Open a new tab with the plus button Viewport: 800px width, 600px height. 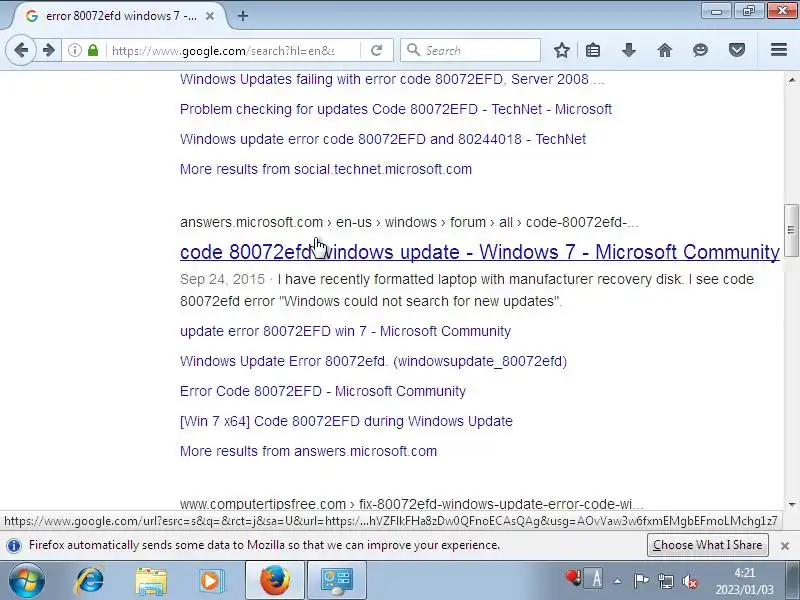point(243,16)
